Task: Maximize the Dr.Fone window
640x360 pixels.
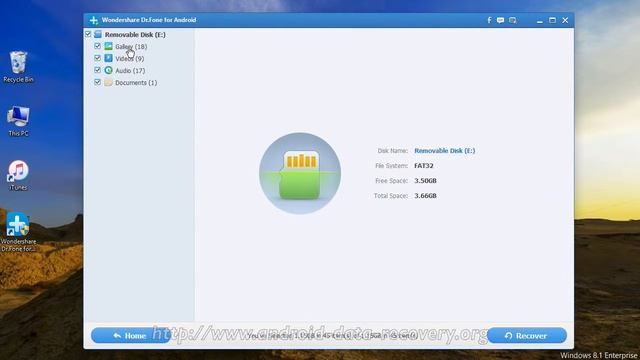Action: click(x=552, y=20)
